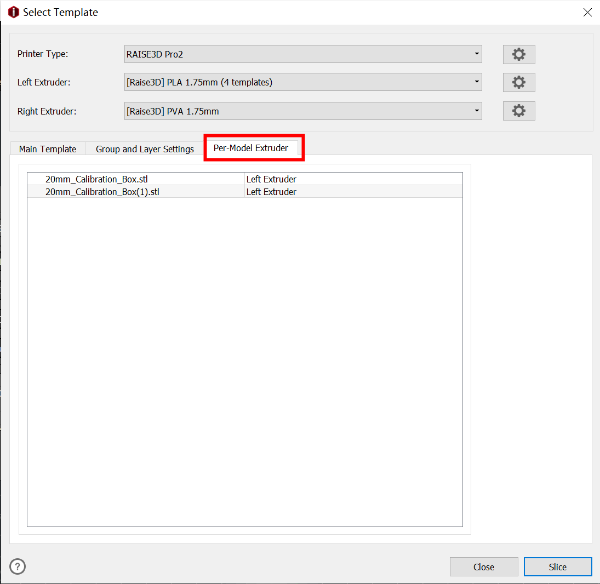Open the Group and Layer Settings tab
The image size is (600, 584).
pyautogui.click(x=145, y=149)
